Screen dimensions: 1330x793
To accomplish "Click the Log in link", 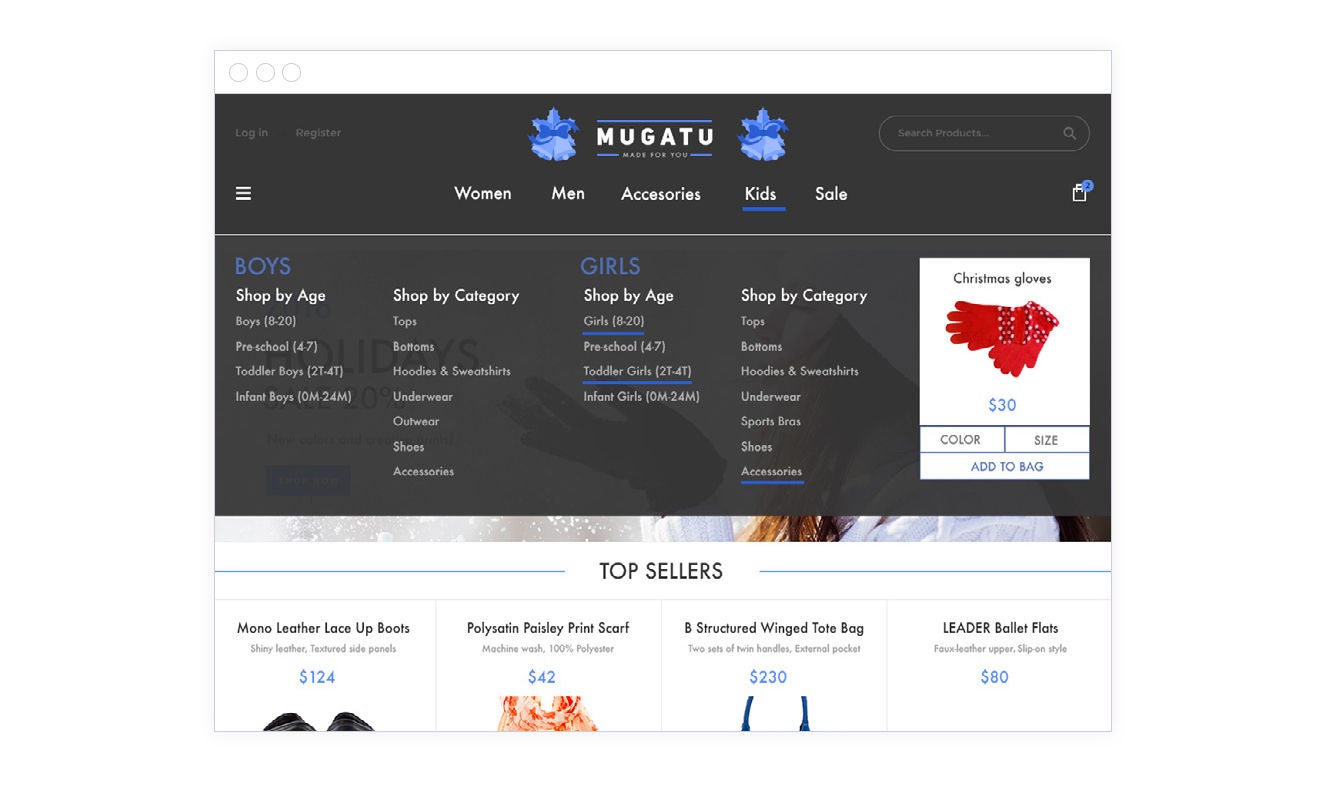I will pyautogui.click(x=251, y=133).
